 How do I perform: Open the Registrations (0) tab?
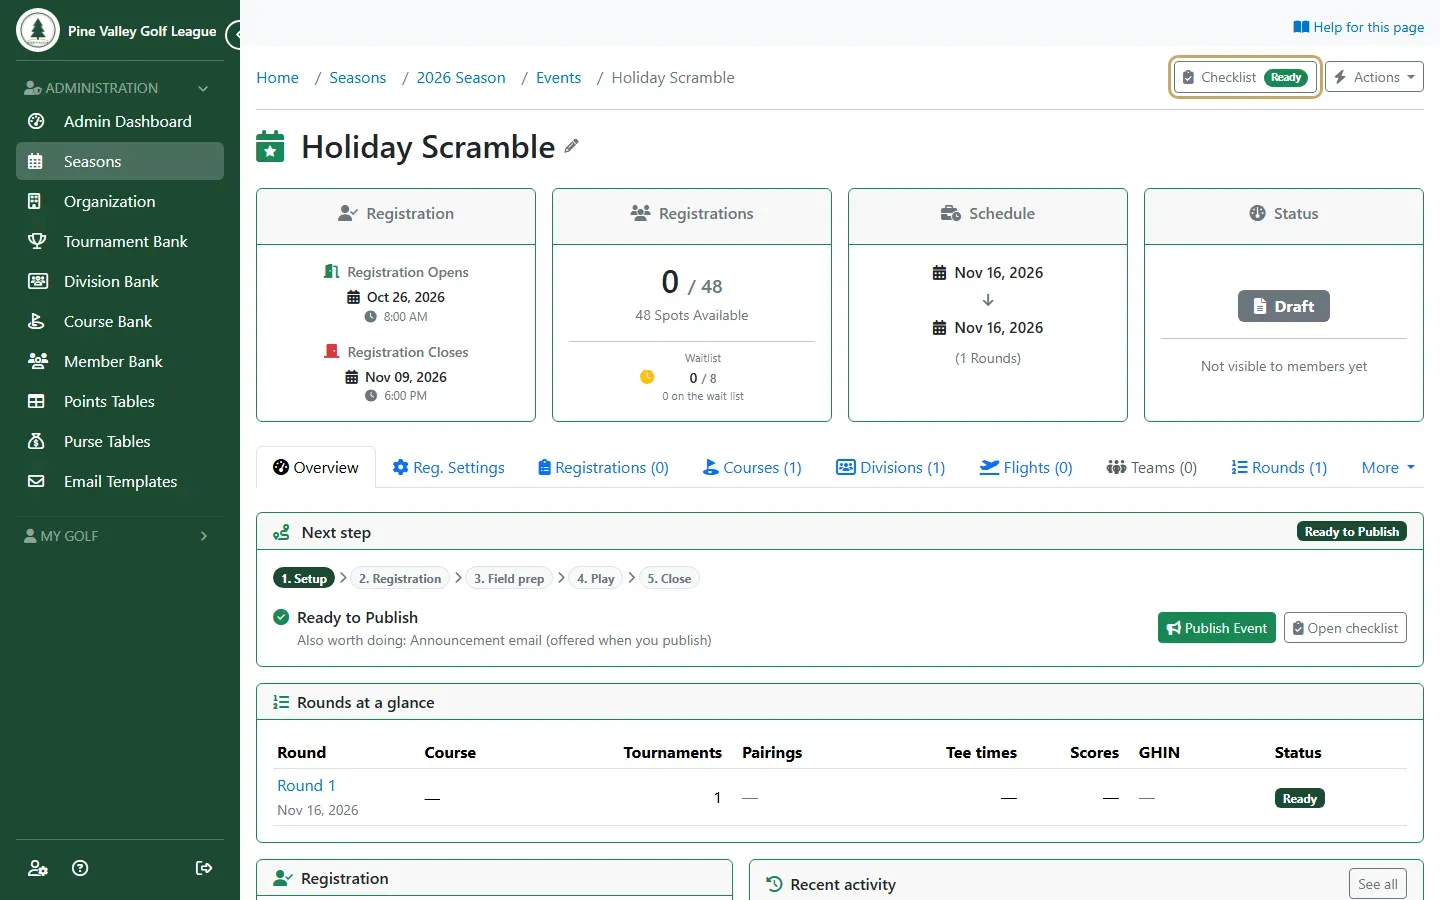coord(603,467)
